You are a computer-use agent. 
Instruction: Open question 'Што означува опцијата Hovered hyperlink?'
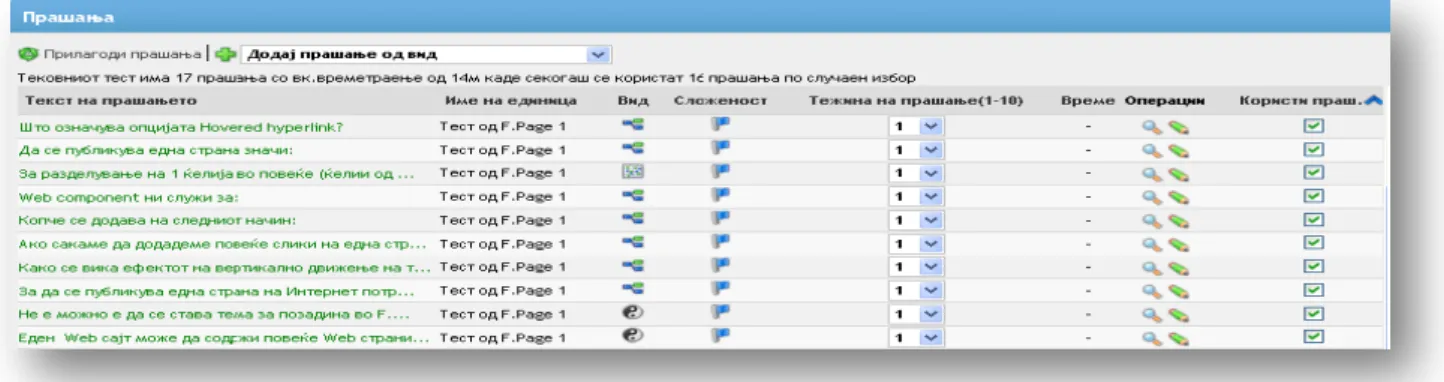click(181, 127)
